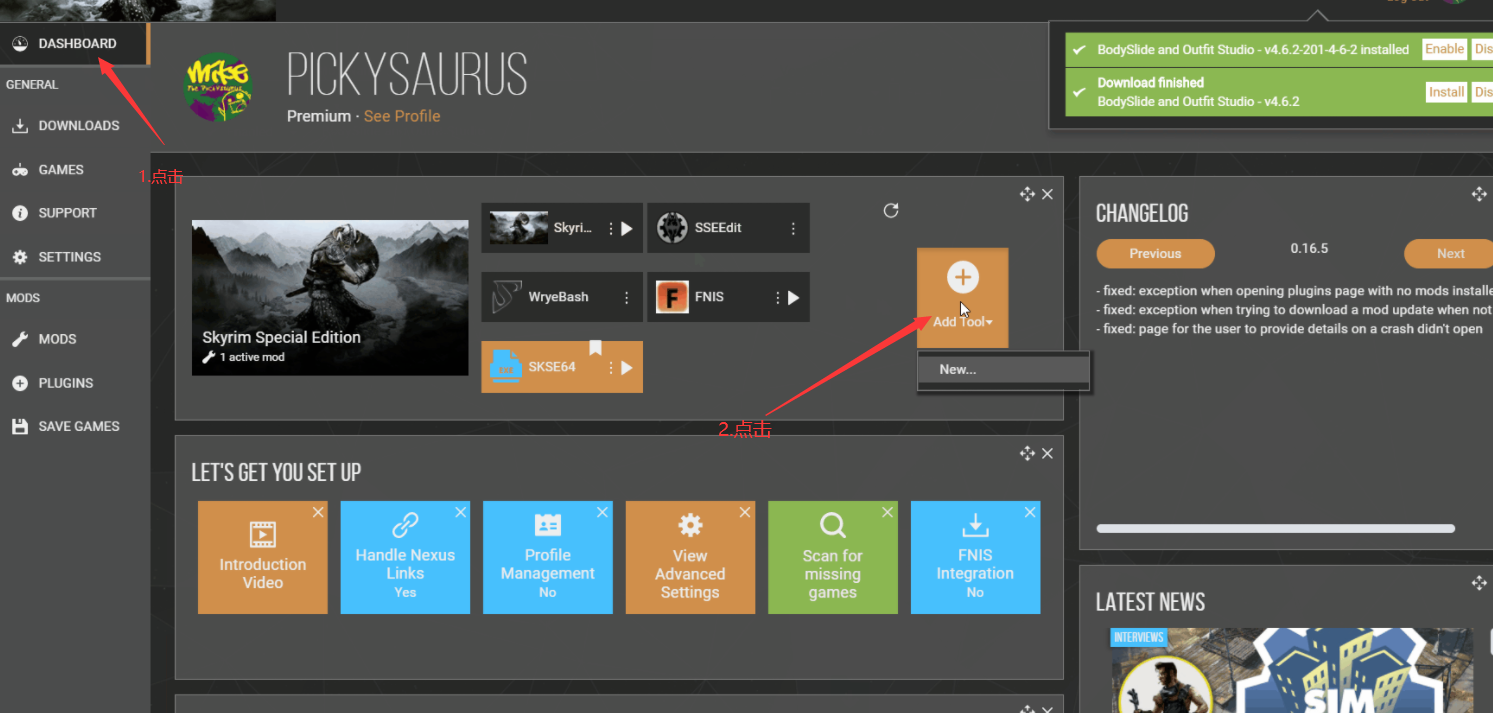Toggle FNIS Integration setting

(975, 557)
